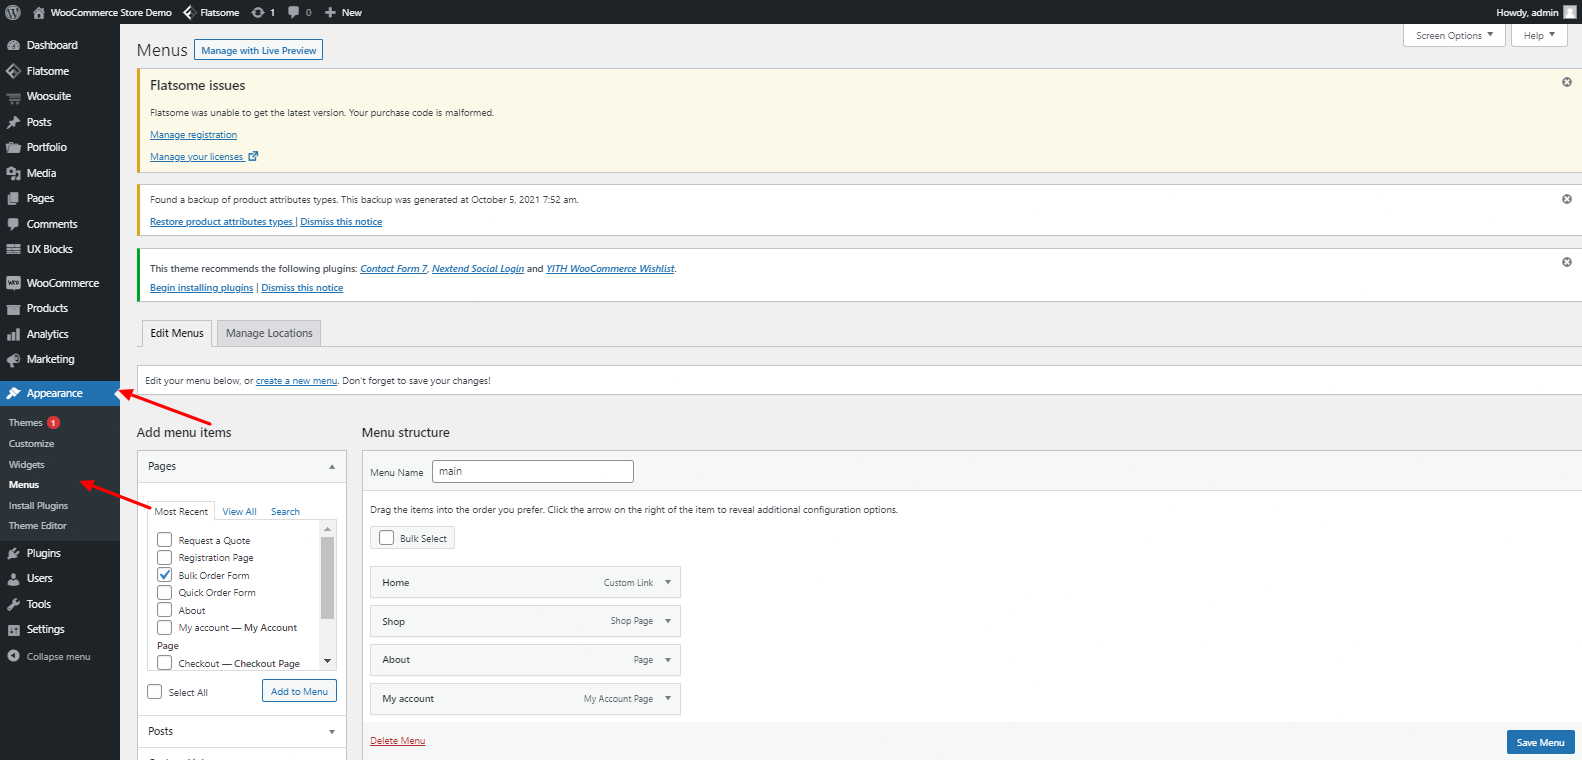Open the Screen Options dropdown
The image size is (1582, 760).
(1454, 35)
